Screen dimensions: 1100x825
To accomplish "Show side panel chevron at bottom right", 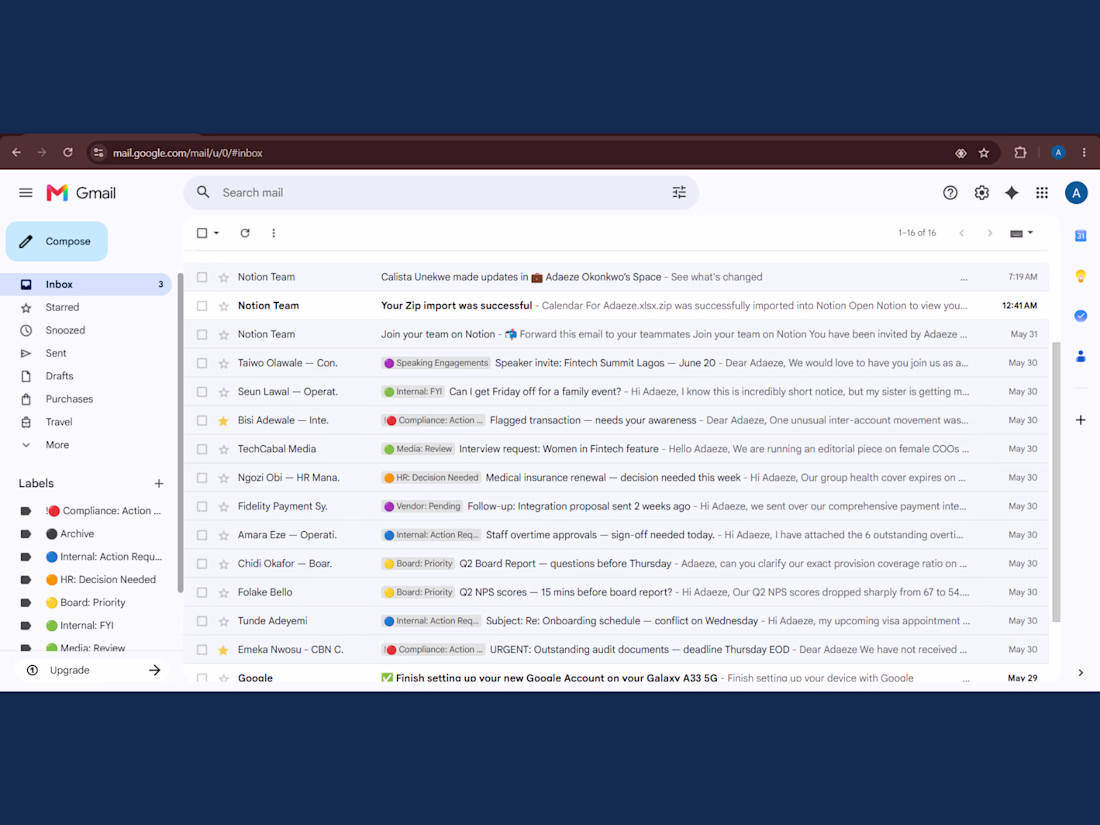I will pos(1080,673).
